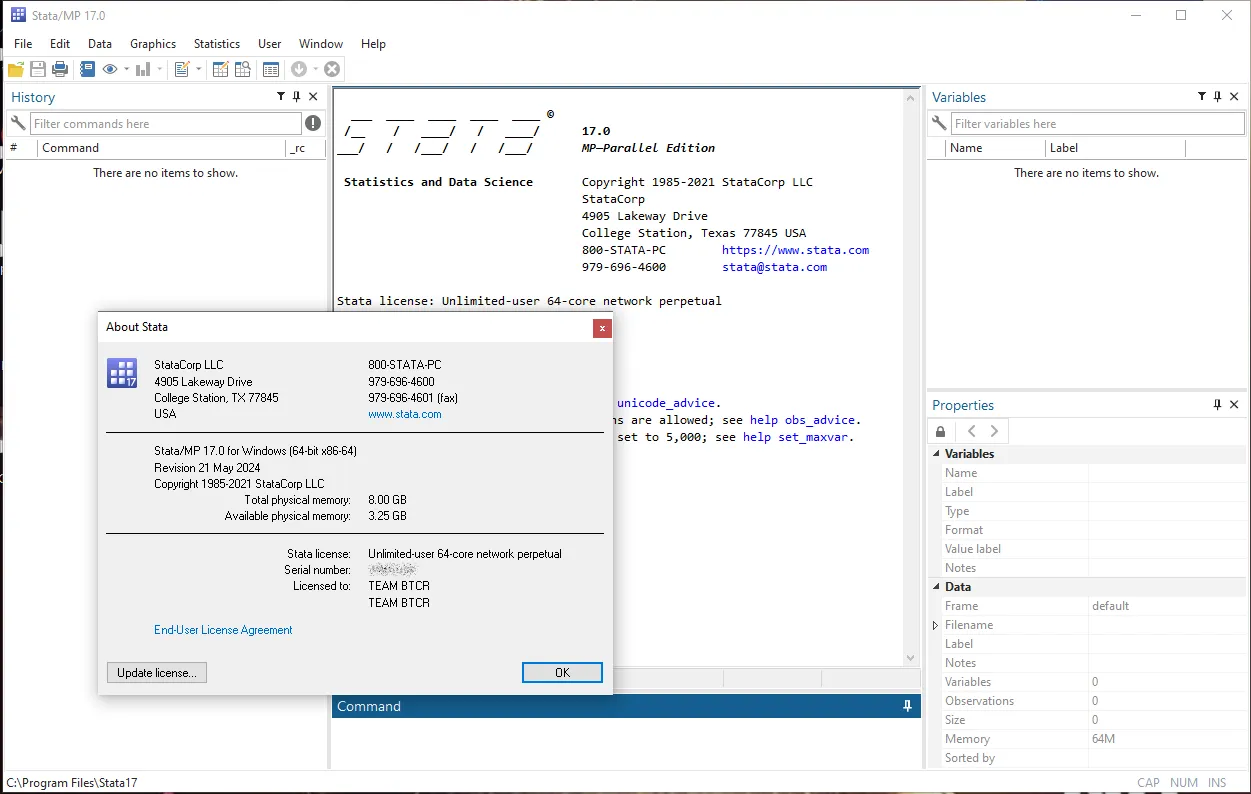Click the Open file folder icon
The width and height of the screenshot is (1251, 794).
coord(16,69)
